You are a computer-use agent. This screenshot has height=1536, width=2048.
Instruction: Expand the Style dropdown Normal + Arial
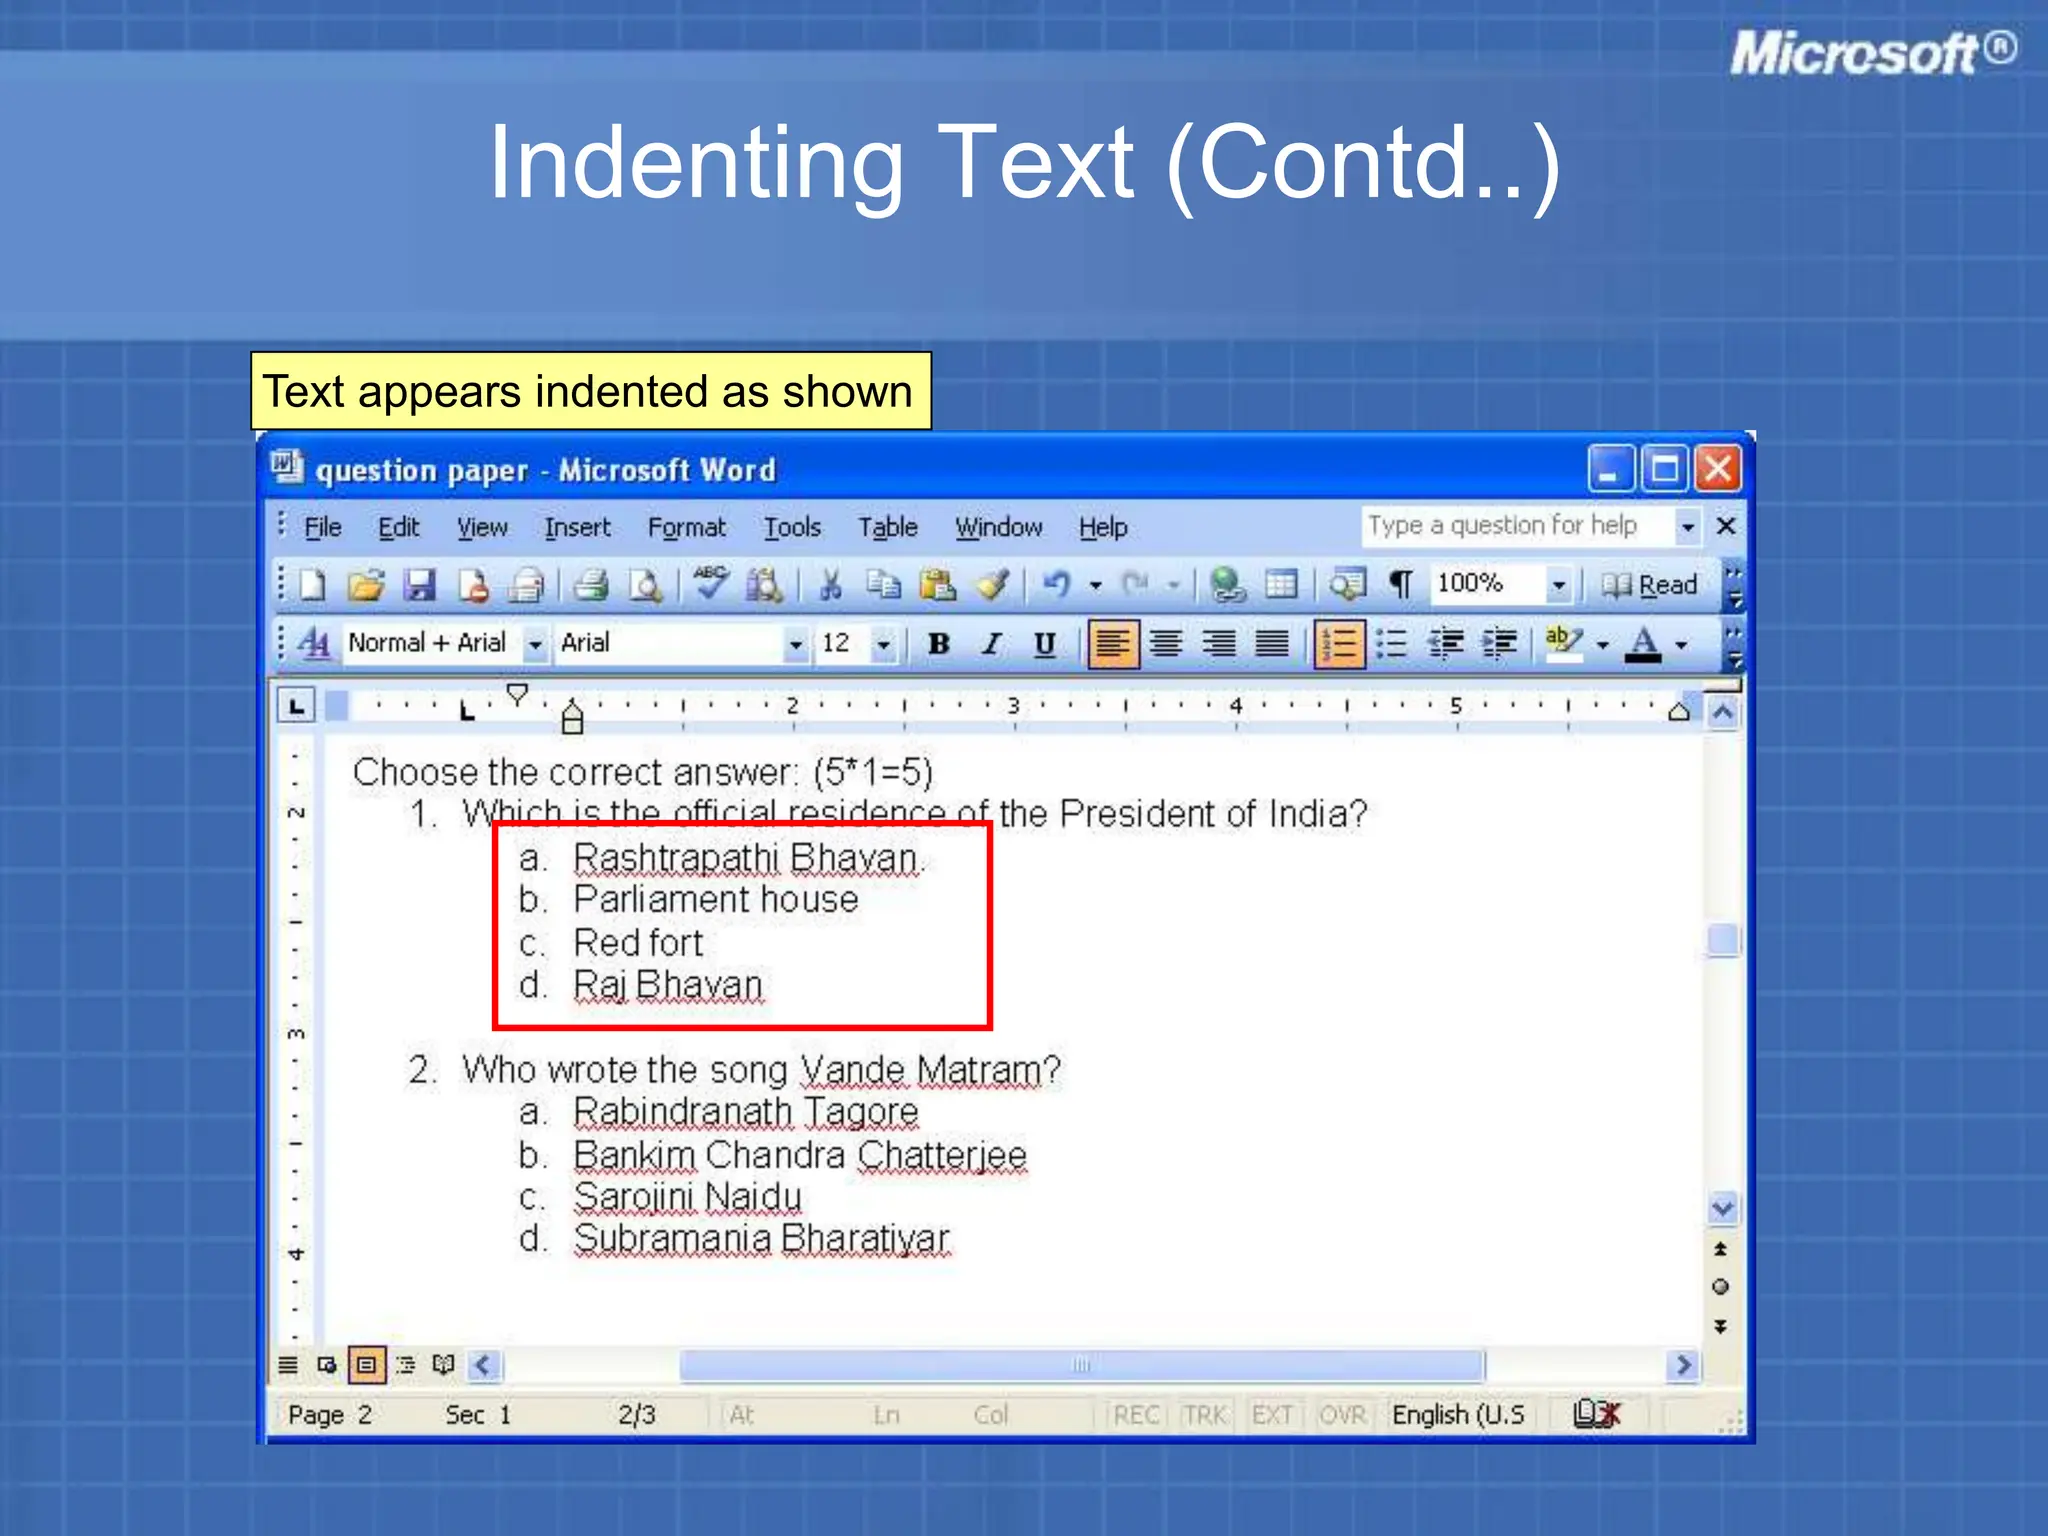pyautogui.click(x=535, y=645)
